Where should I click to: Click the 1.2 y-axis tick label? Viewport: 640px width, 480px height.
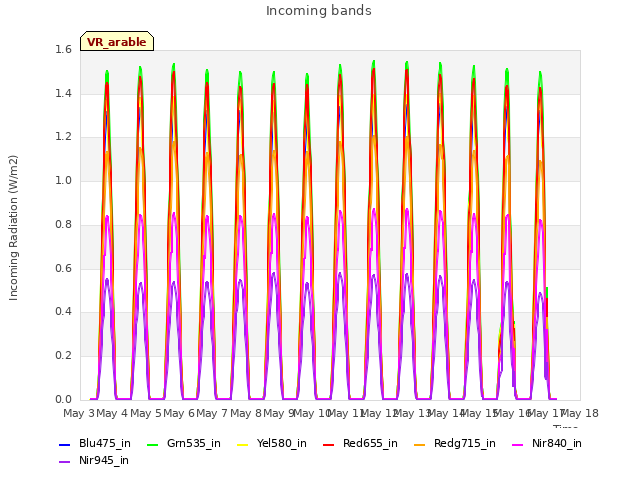click(x=63, y=137)
